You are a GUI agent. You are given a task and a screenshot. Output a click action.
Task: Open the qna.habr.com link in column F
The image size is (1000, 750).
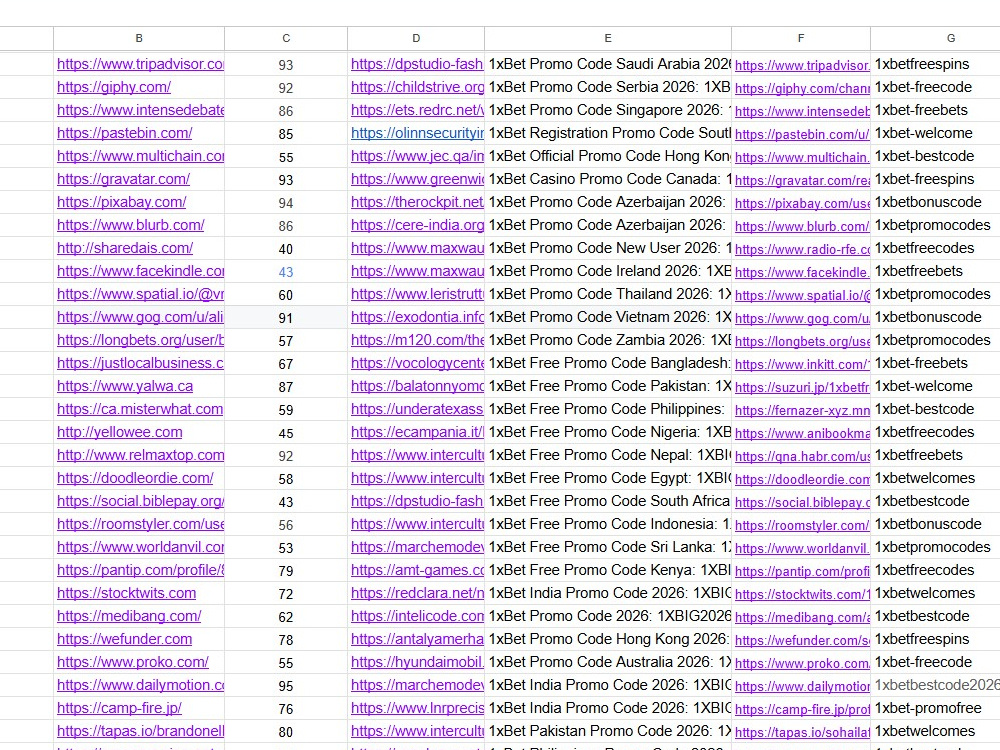pos(802,455)
